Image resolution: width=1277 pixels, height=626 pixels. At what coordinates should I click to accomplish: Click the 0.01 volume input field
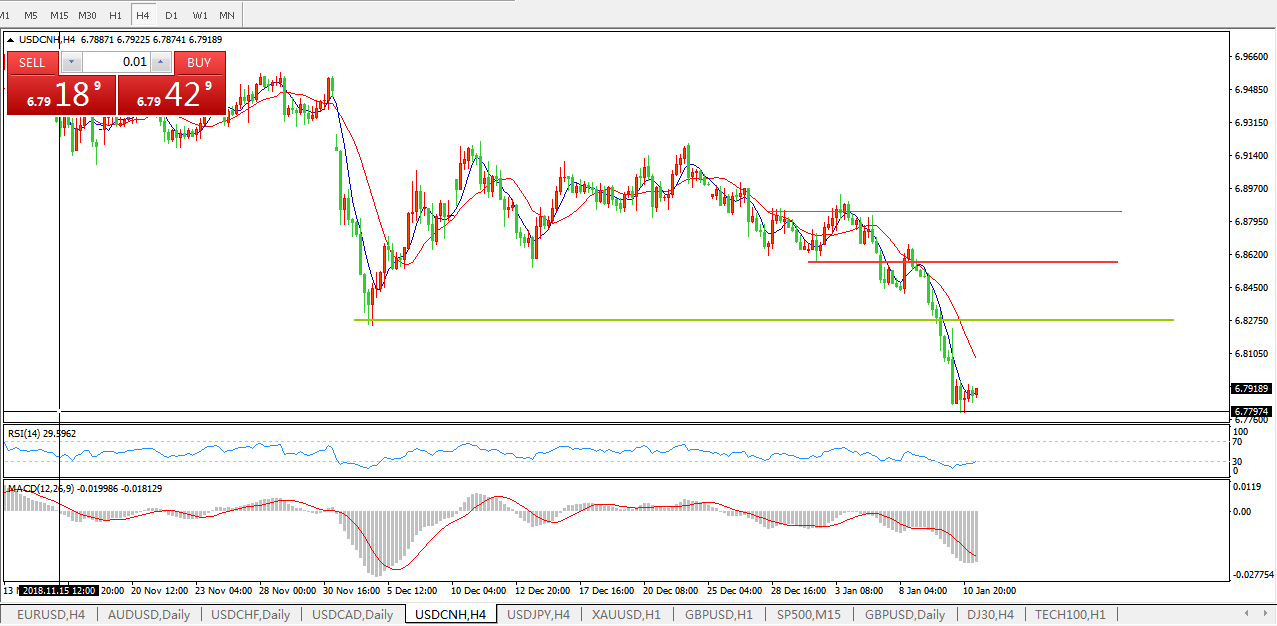[115, 62]
